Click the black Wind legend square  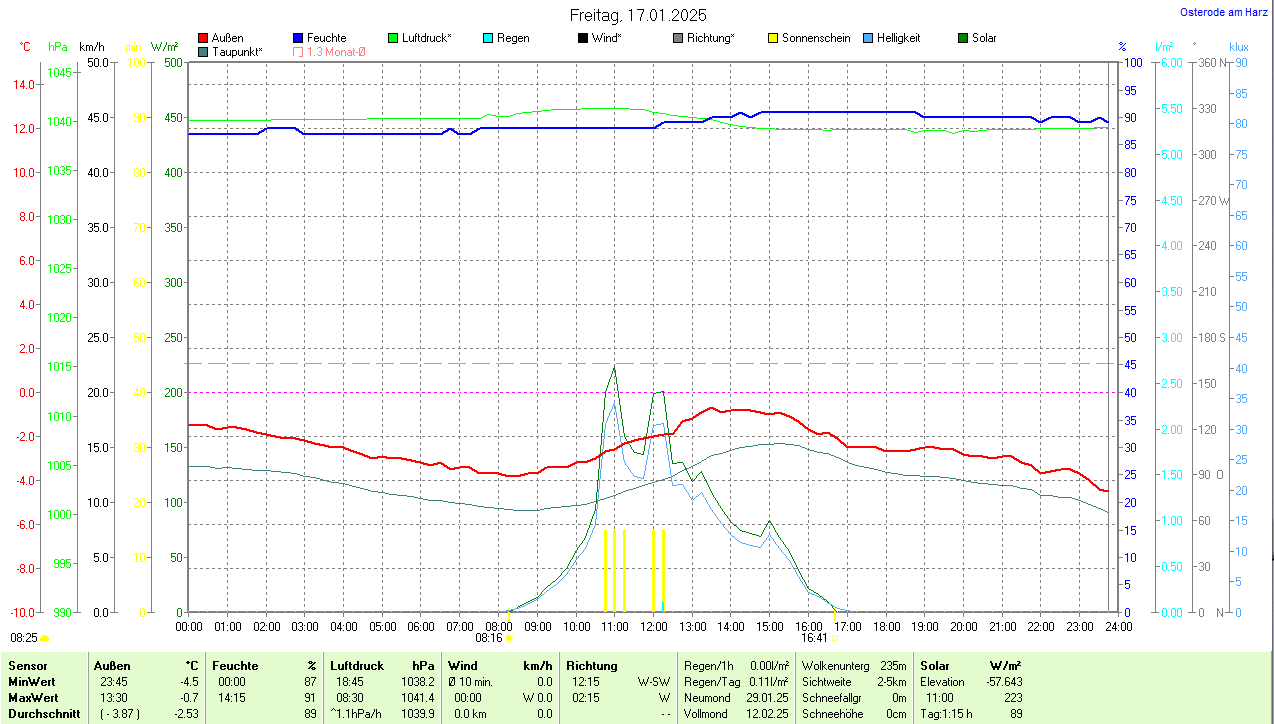[583, 38]
